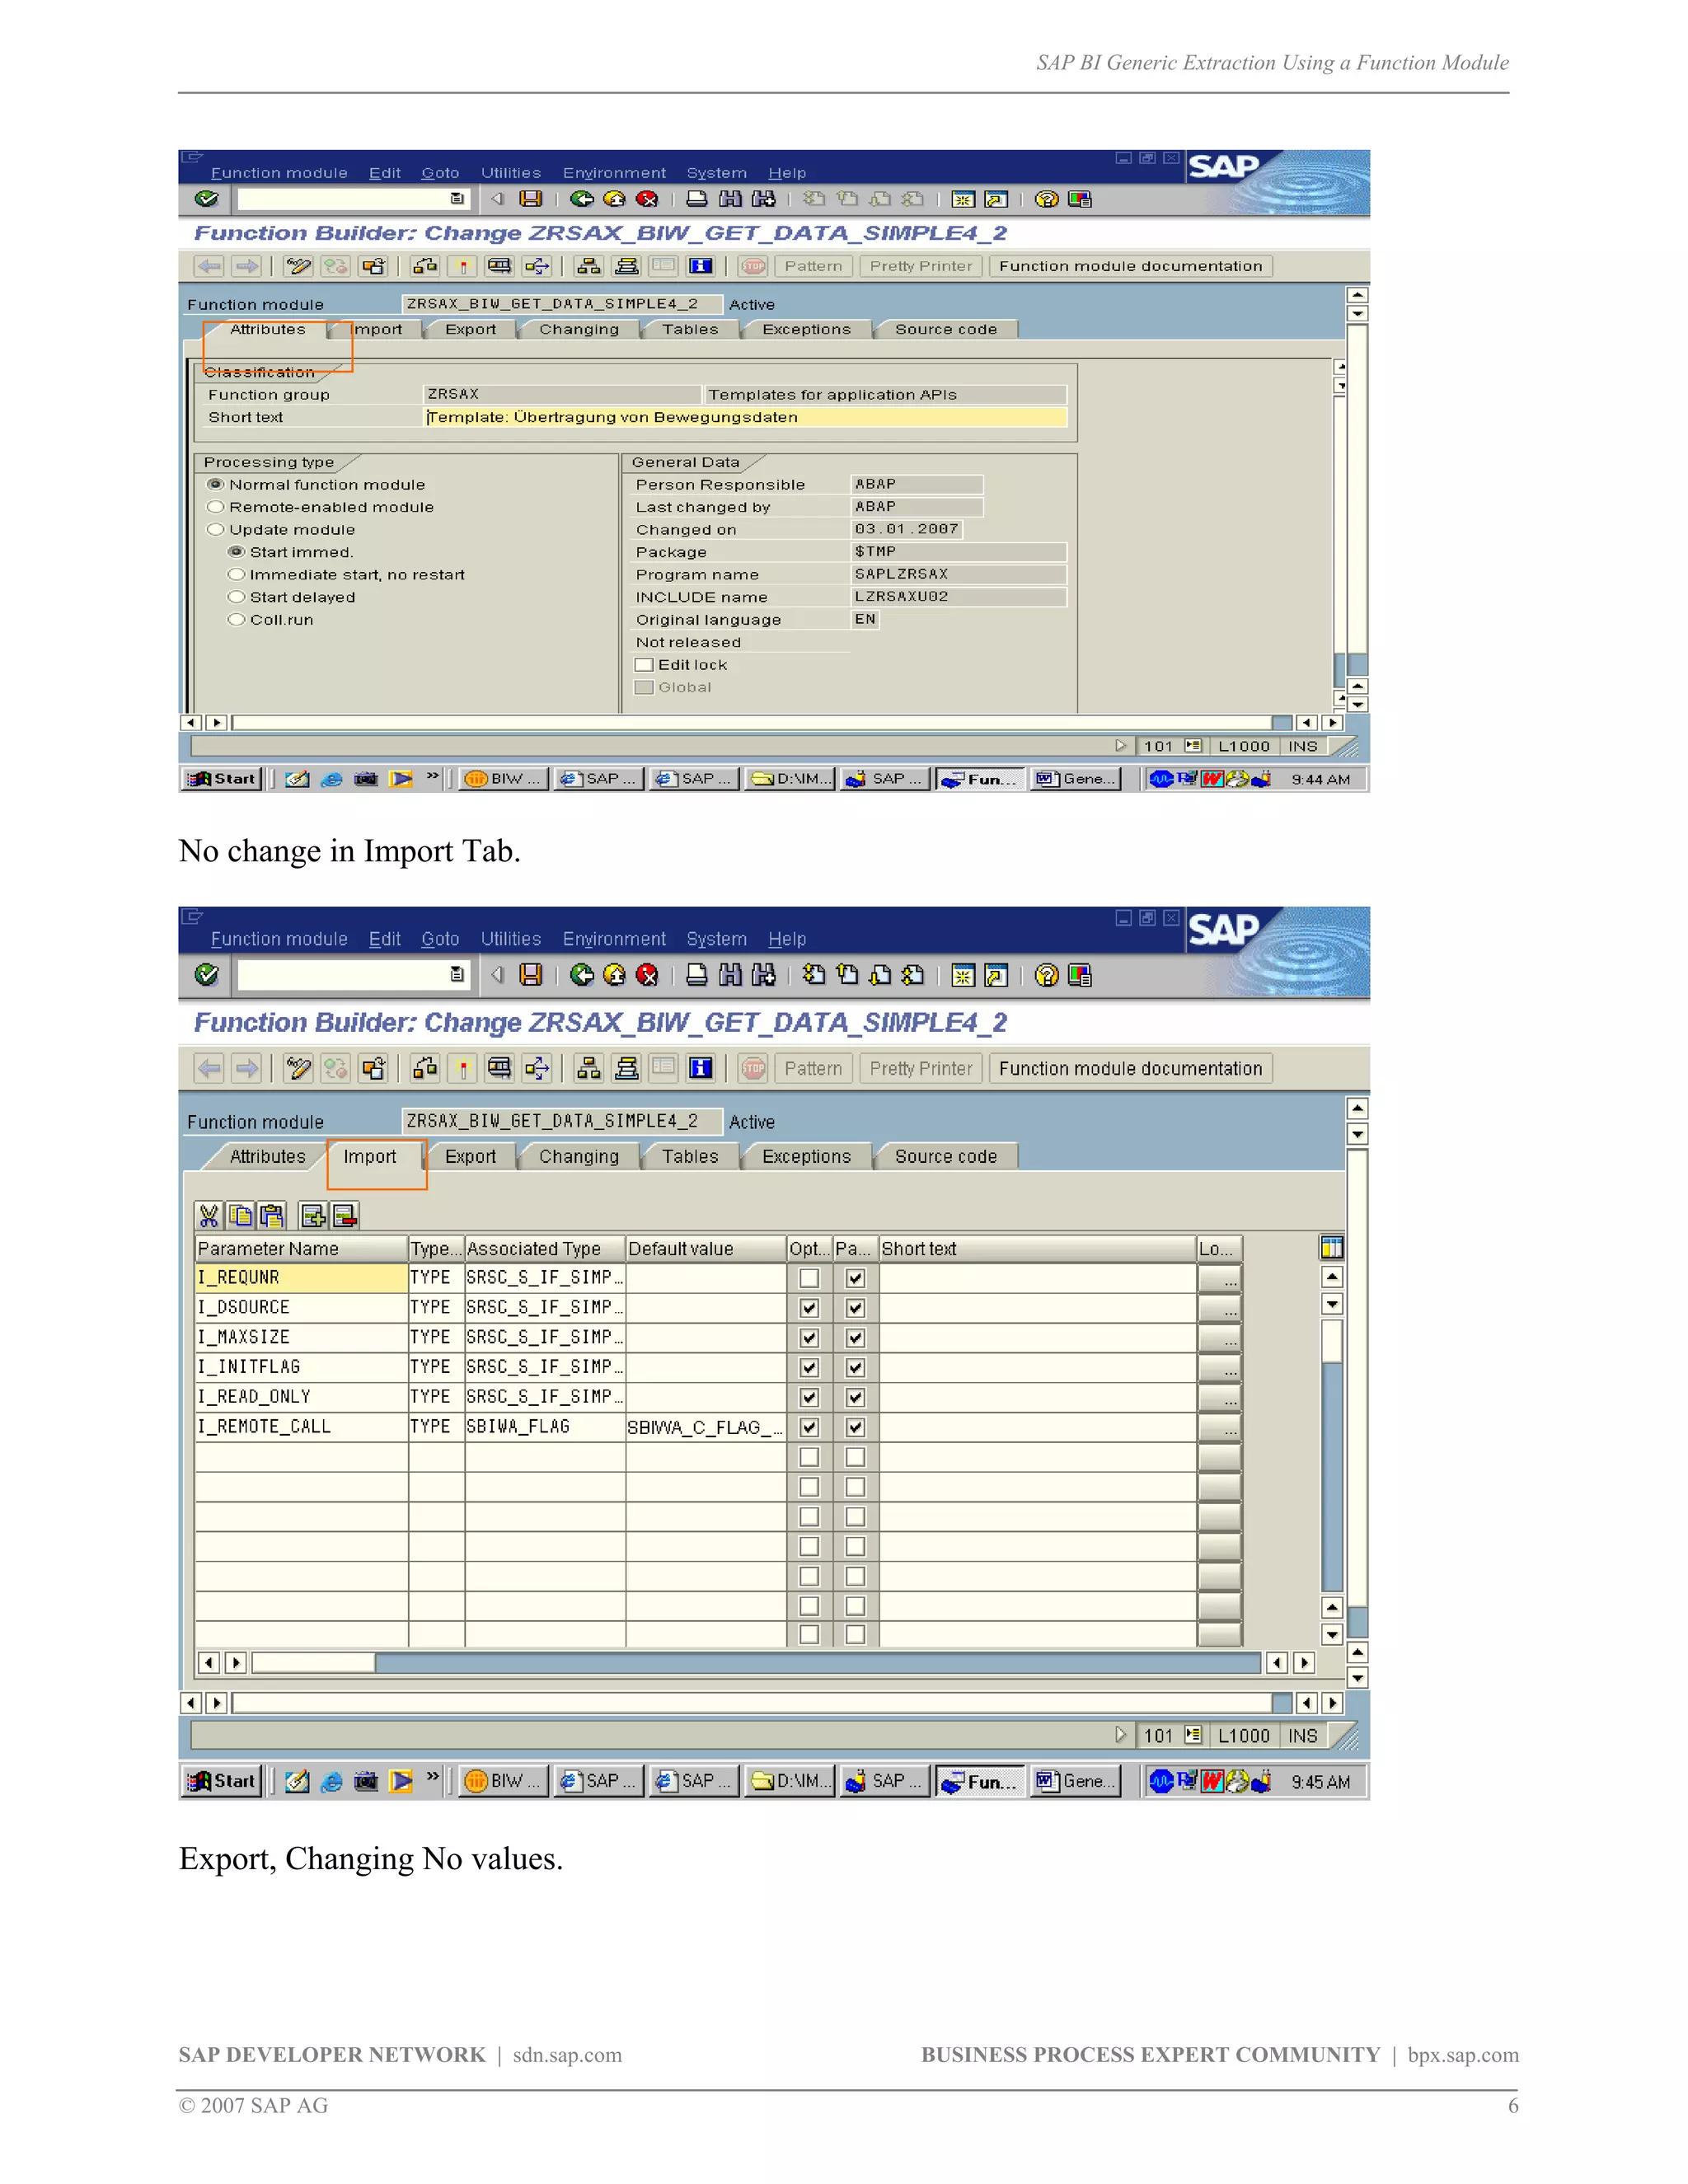The height and width of the screenshot is (2184, 1688).
Task: Toggle Optional checkbox for I_REQUNR row
Action: pos(809,1278)
